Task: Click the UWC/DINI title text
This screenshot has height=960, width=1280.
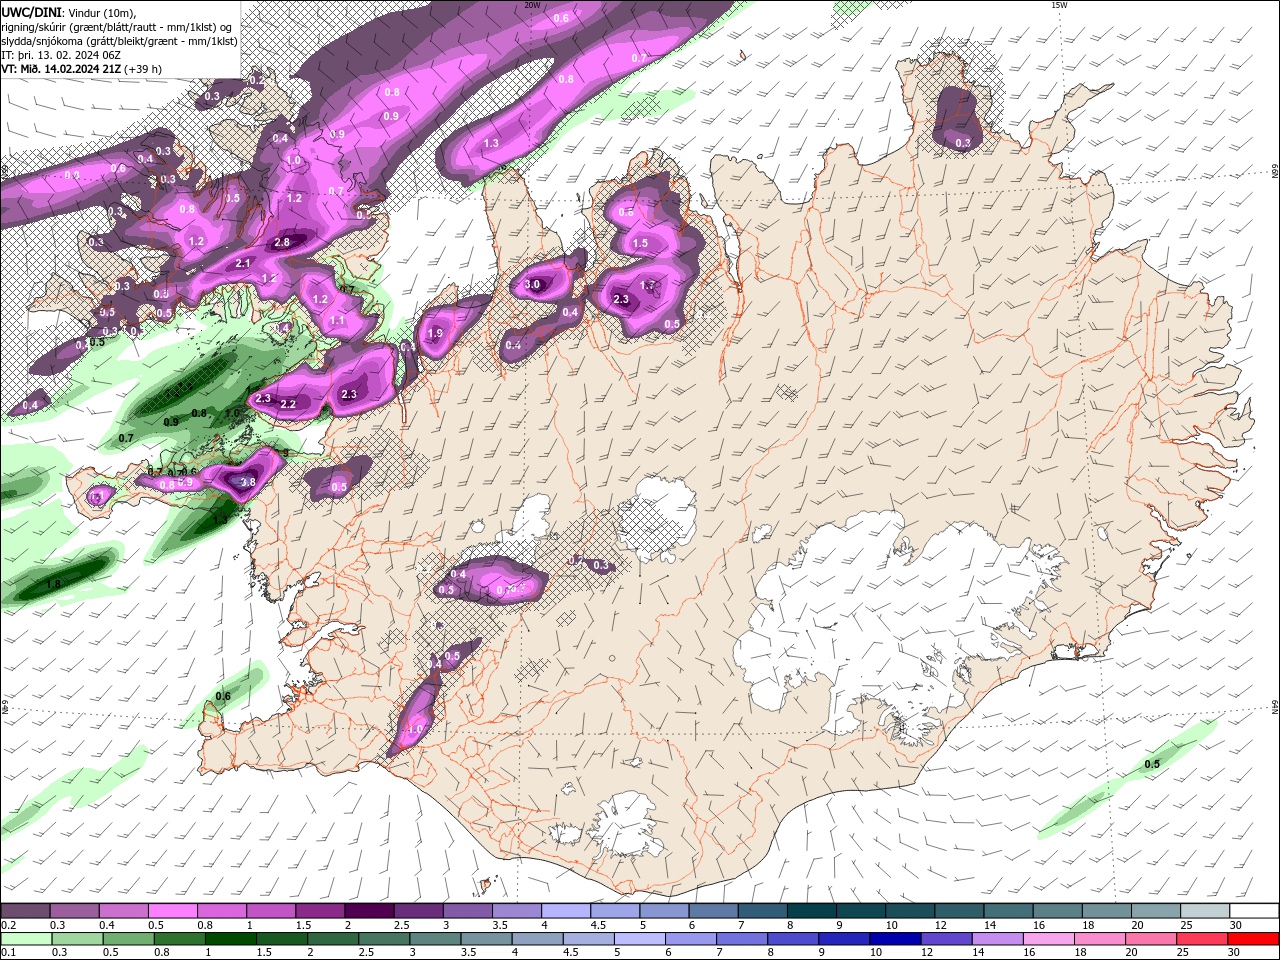Action: pos(31,12)
